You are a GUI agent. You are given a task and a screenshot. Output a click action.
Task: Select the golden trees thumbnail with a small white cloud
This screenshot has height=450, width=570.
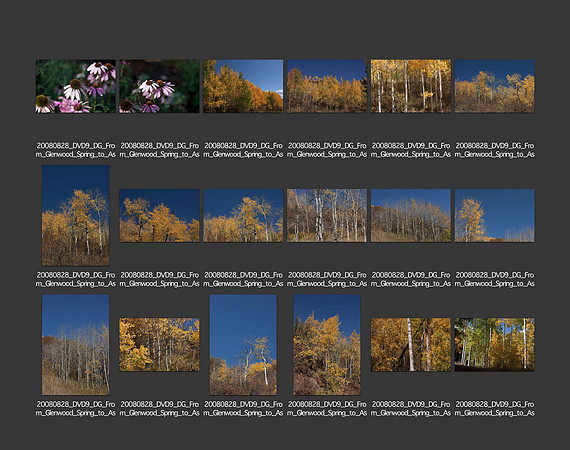[243, 86]
